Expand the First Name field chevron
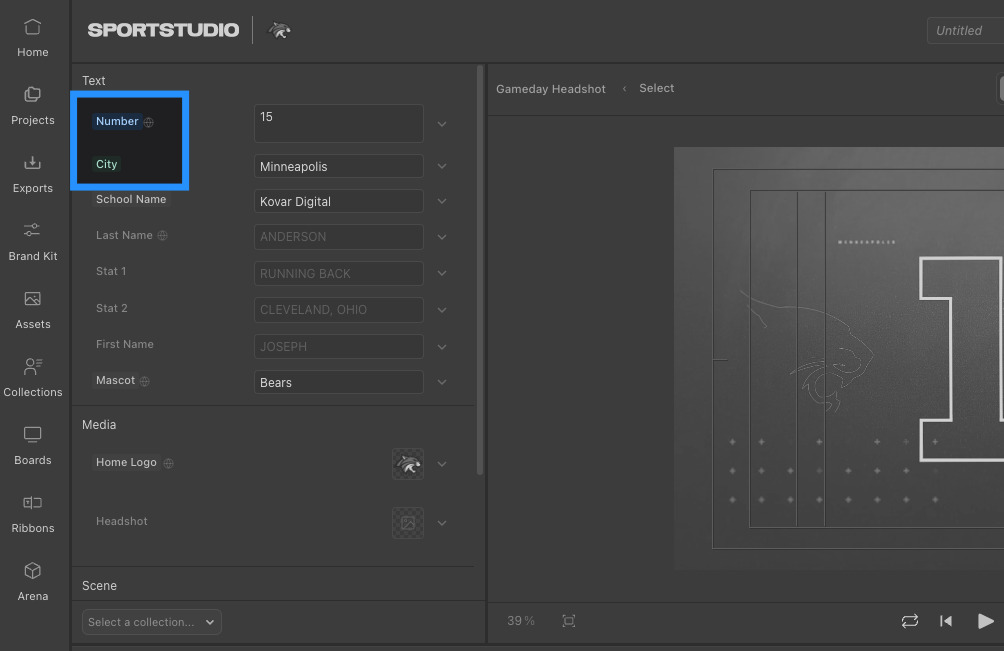This screenshot has height=651, width=1004. pyautogui.click(x=442, y=347)
